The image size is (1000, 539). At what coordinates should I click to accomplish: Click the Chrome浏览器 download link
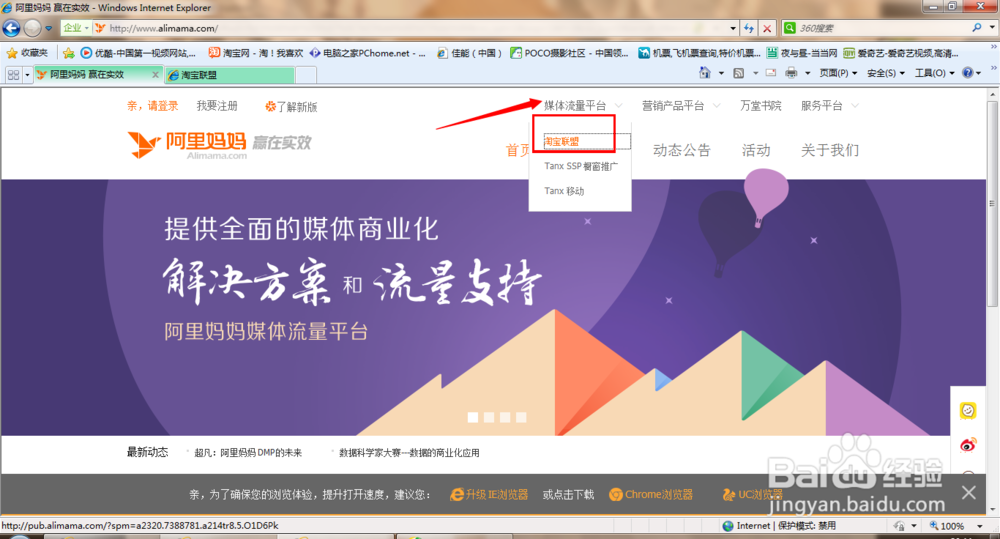click(x=651, y=494)
